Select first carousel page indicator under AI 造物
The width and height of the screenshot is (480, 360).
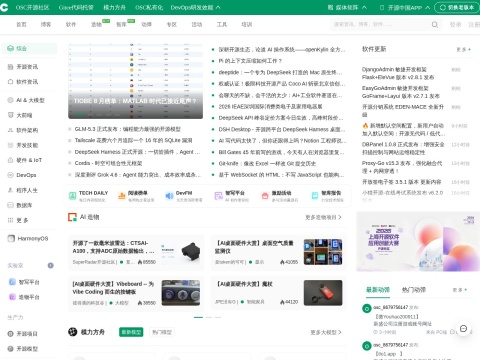click(198, 317)
